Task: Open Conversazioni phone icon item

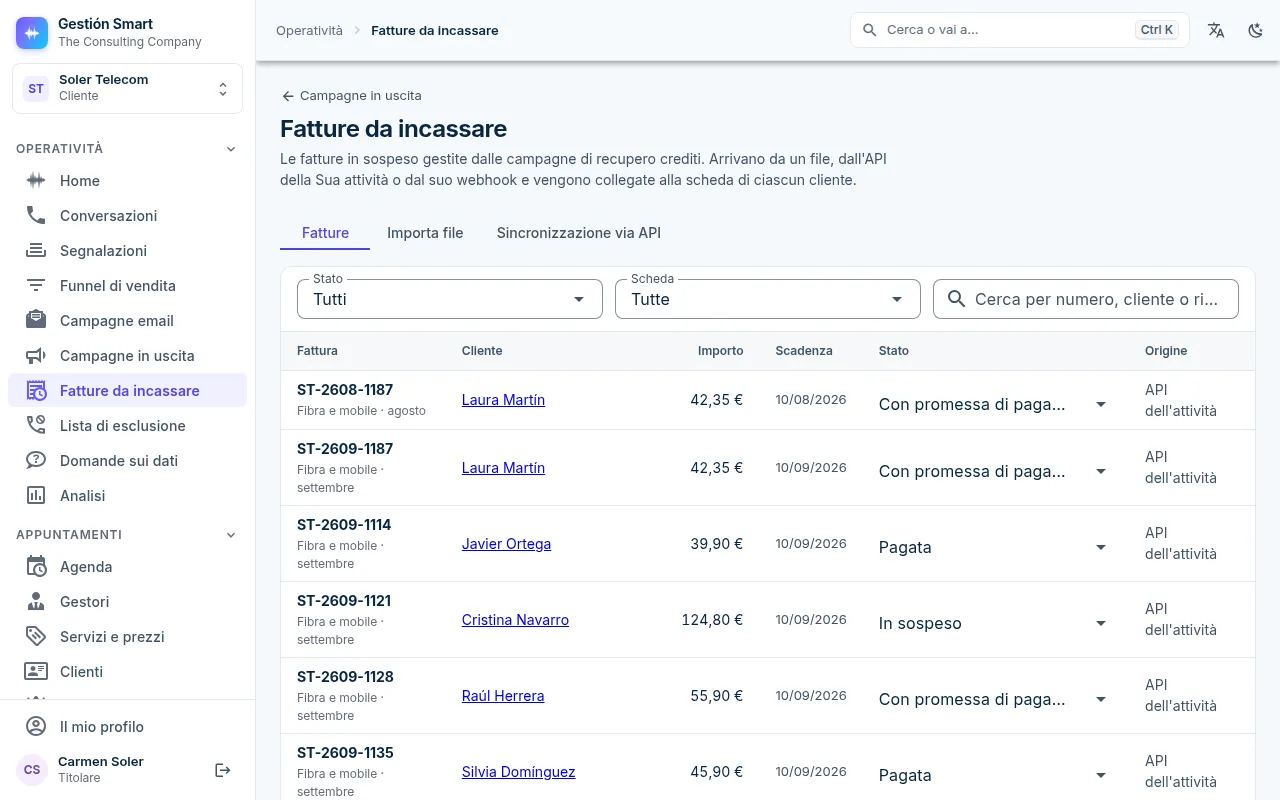Action: click(127, 216)
